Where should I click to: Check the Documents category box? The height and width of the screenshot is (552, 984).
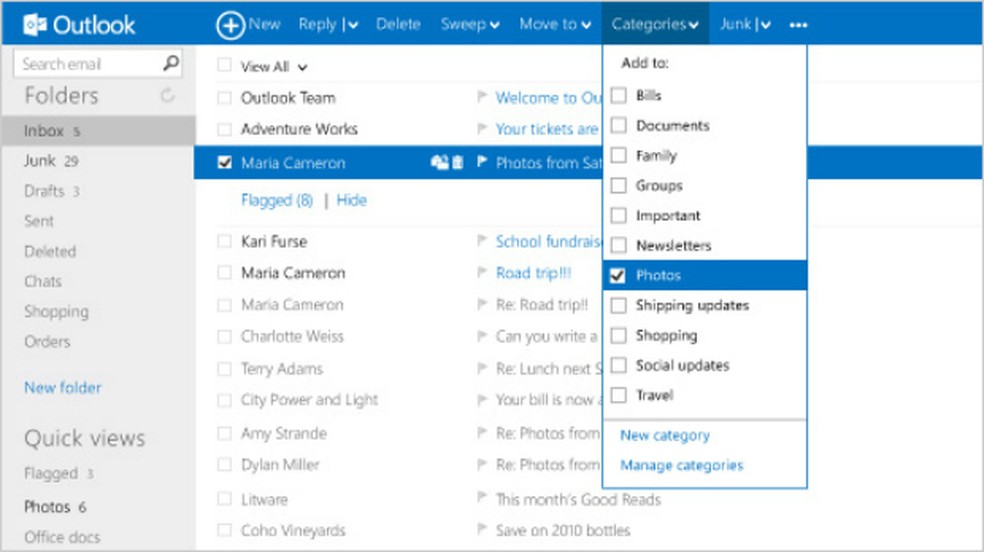(619, 125)
